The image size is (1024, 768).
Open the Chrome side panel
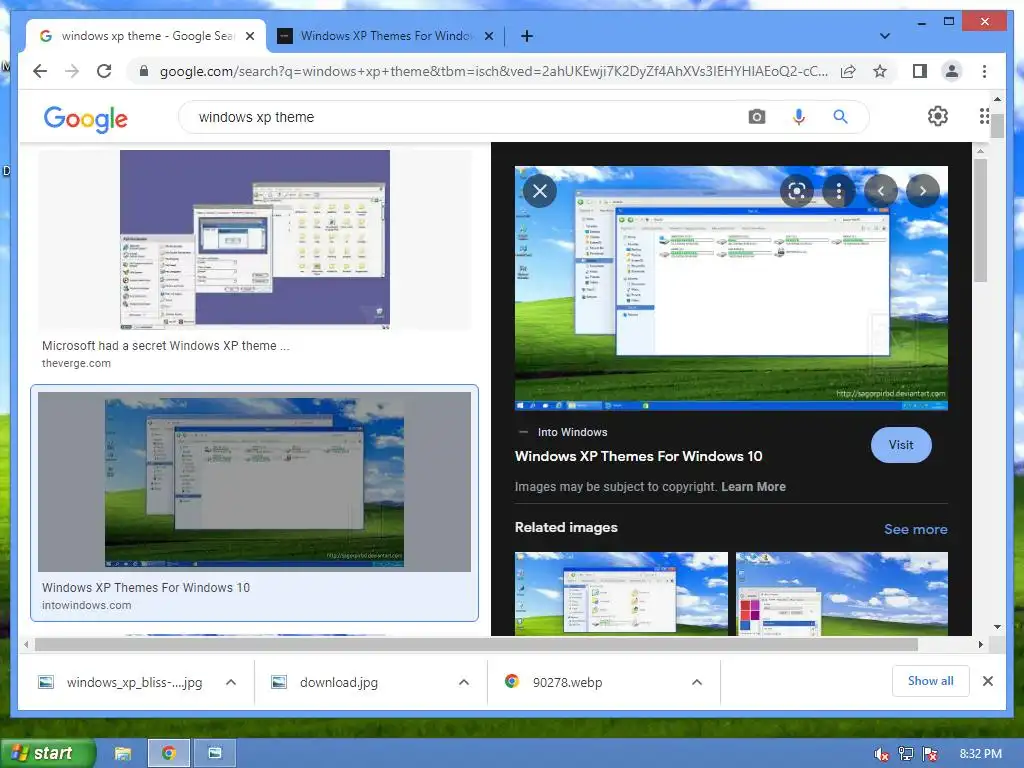[920, 71]
